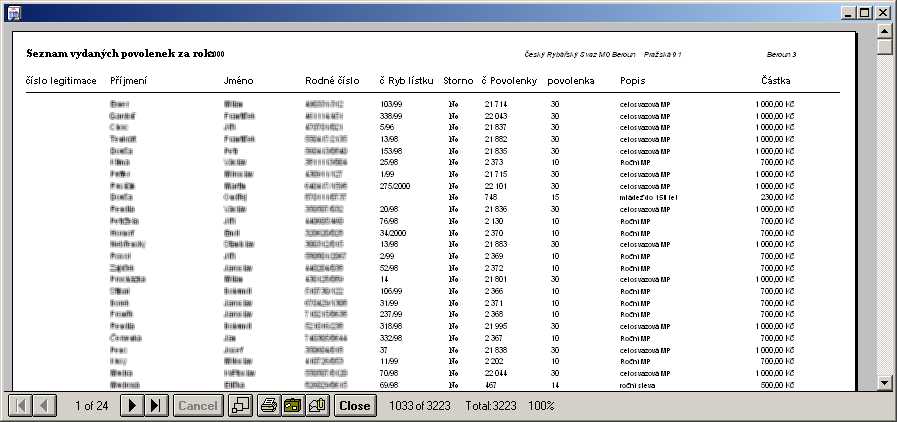Open the window system menu icon
Screen dimensions: 897x422
tap(13, 12)
